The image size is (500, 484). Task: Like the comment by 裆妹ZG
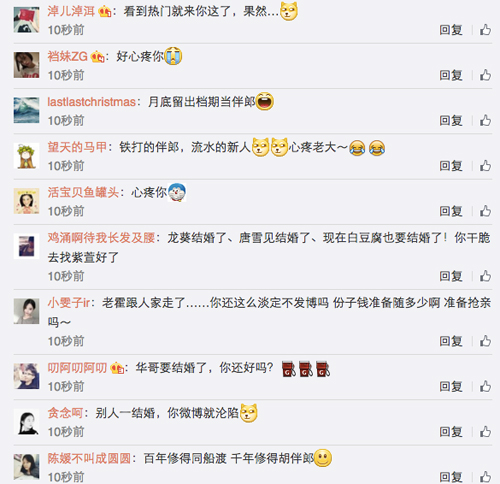pyautogui.click(x=485, y=75)
